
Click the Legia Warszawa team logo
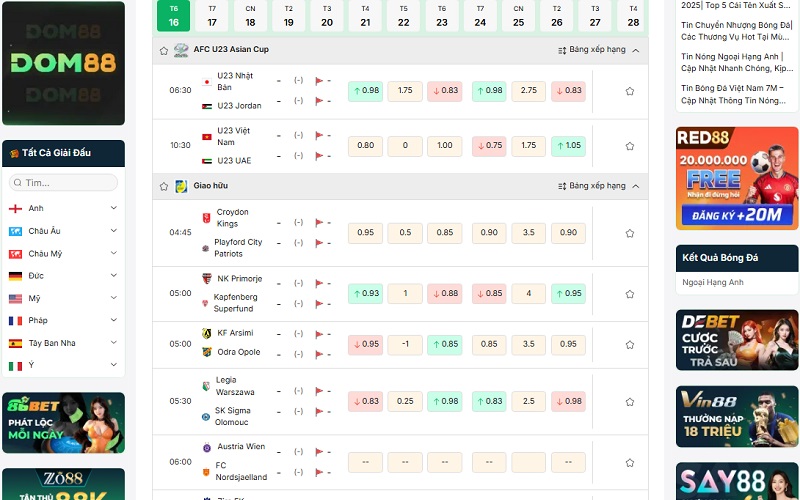(207, 386)
